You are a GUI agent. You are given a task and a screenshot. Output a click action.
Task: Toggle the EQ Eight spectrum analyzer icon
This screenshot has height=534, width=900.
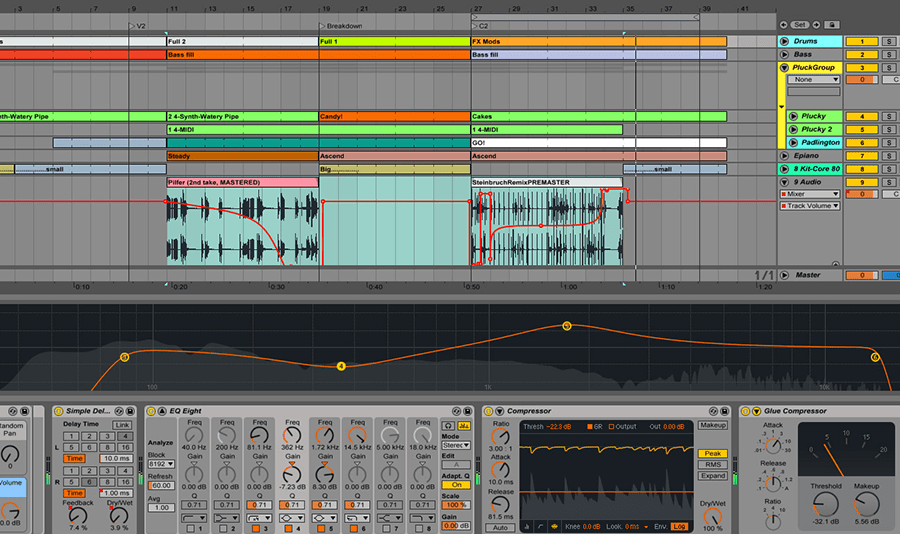click(x=464, y=425)
